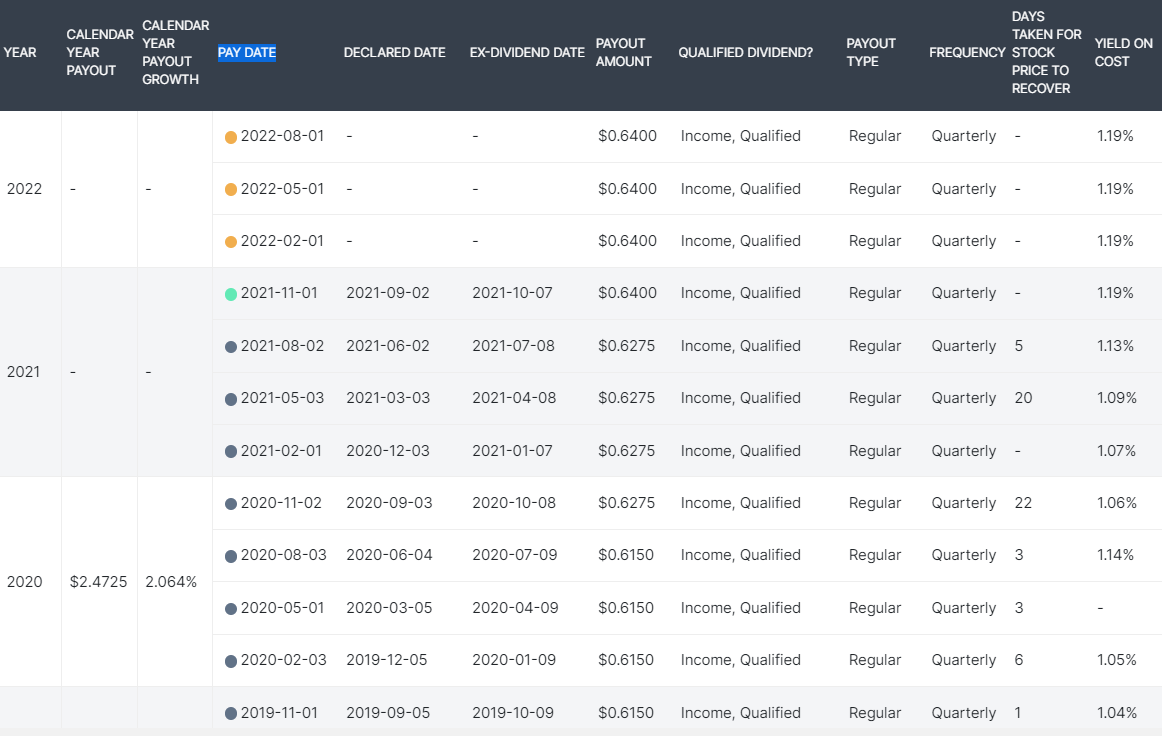Select the Ex-Dividend Date column header
The height and width of the screenshot is (736, 1162).
point(527,53)
